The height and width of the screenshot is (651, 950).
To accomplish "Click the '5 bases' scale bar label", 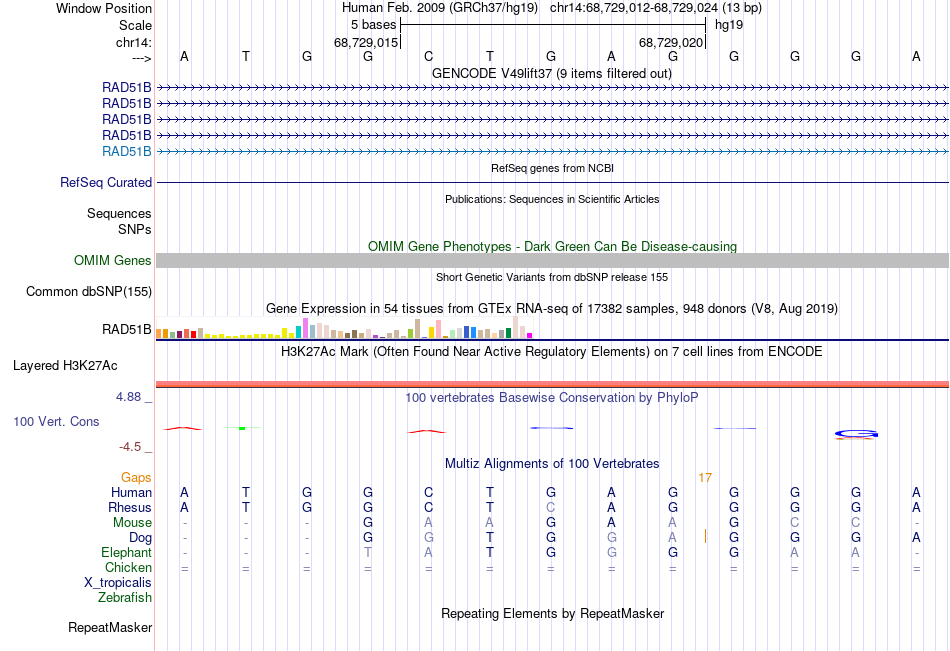I will (373, 25).
